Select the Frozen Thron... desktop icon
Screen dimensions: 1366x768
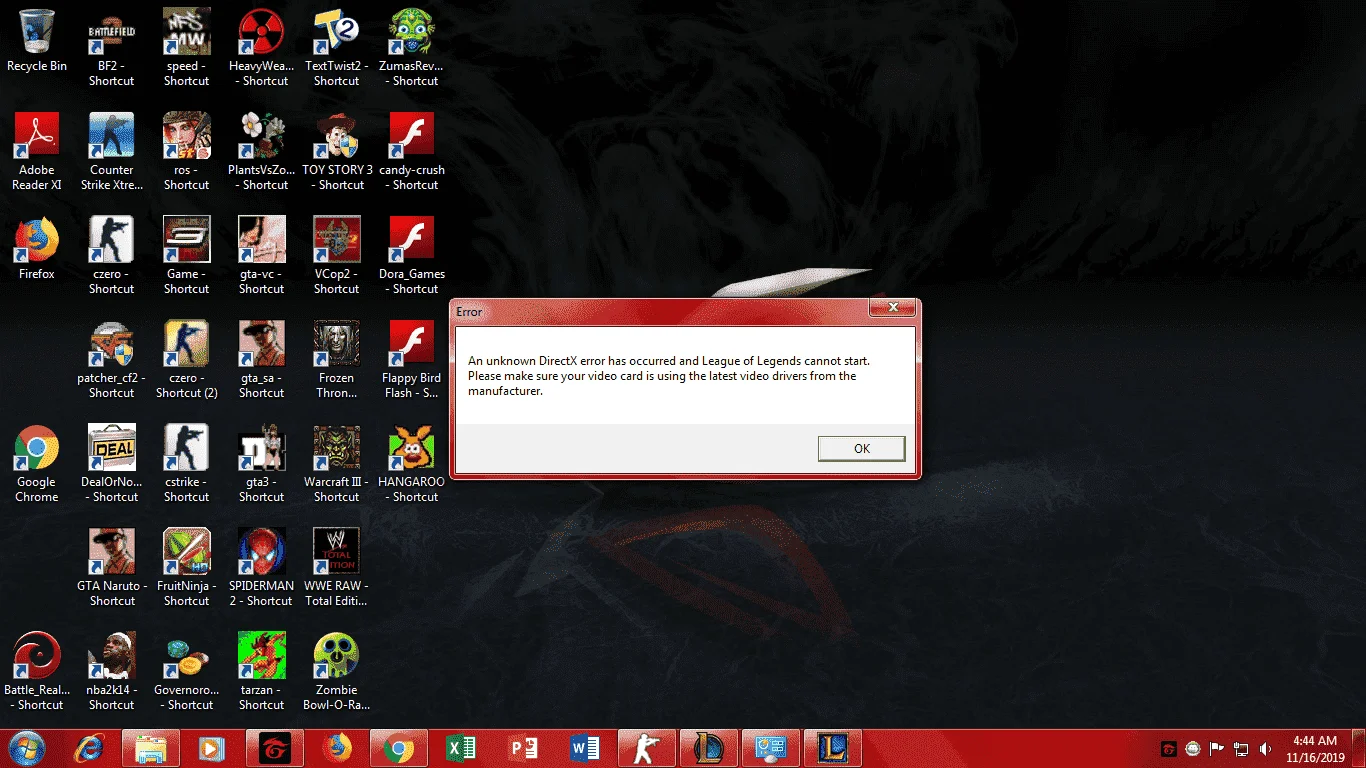[x=336, y=360]
